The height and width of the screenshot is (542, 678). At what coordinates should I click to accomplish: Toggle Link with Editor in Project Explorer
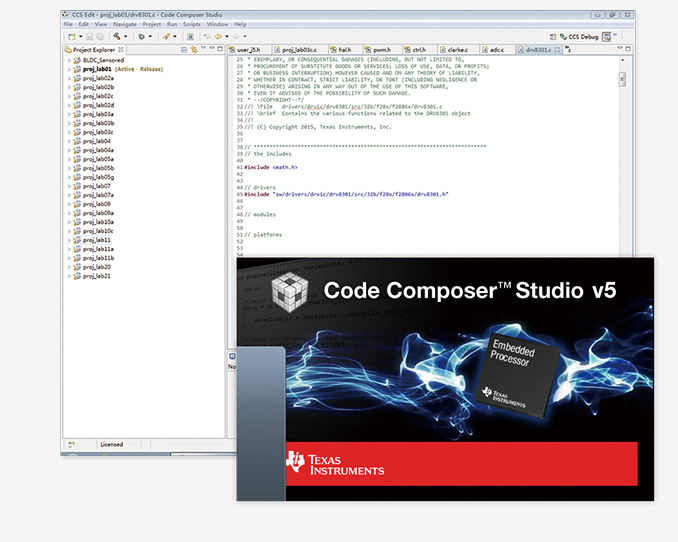click(x=194, y=50)
